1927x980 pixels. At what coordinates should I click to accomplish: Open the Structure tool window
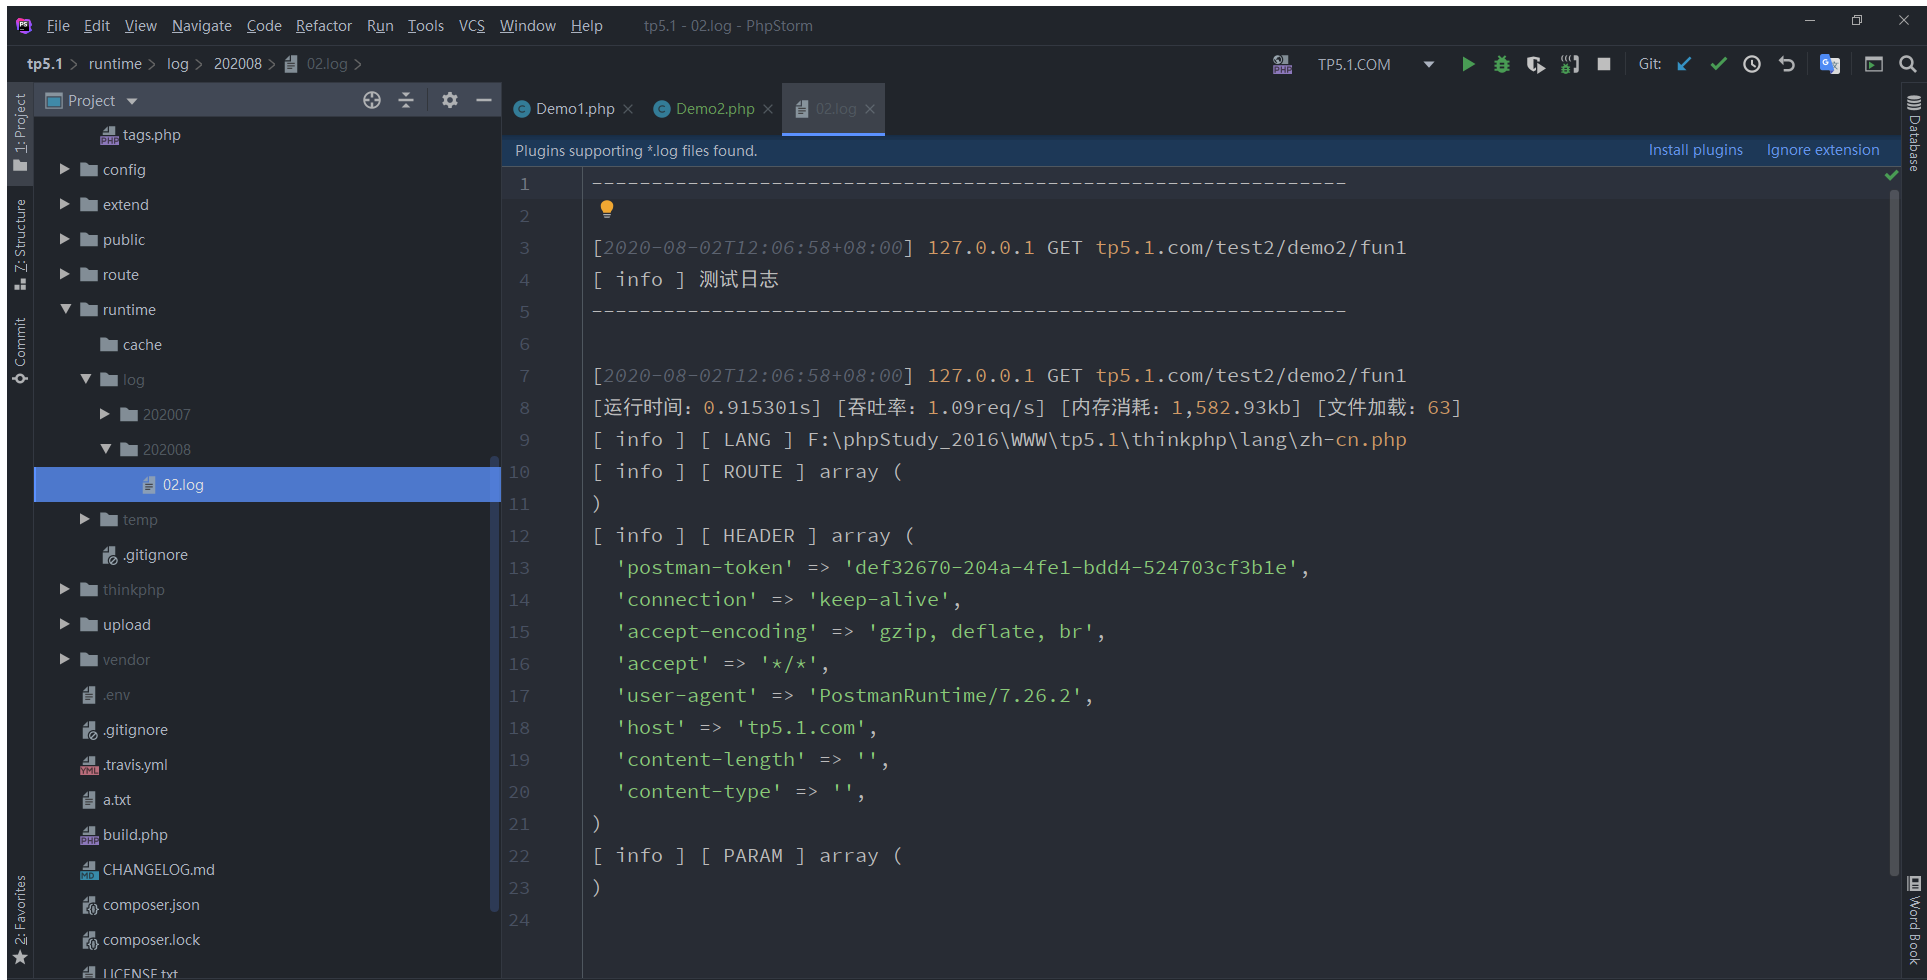click(20, 245)
